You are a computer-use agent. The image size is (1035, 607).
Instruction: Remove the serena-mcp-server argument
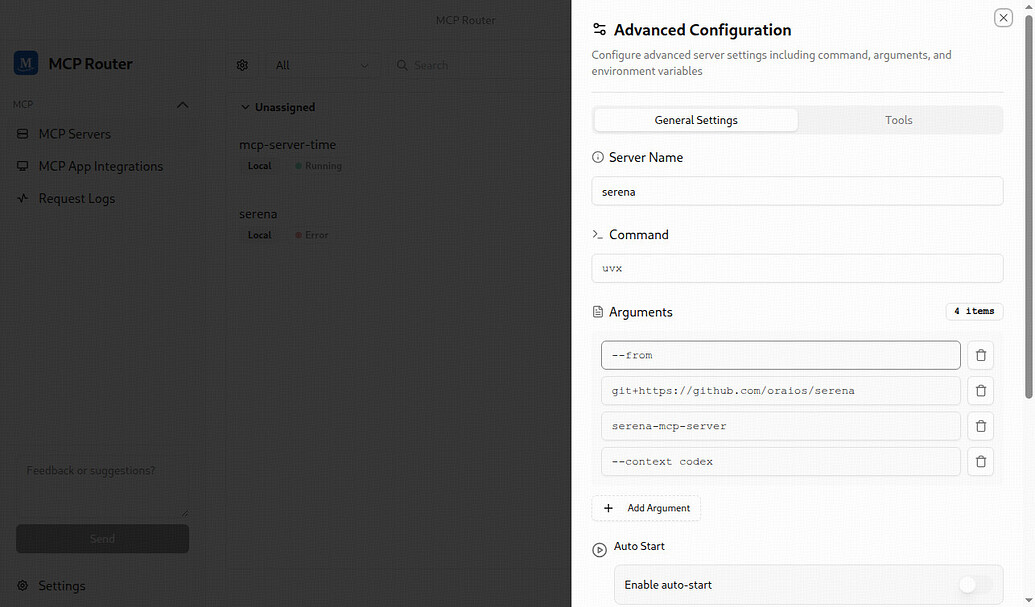click(x=980, y=426)
